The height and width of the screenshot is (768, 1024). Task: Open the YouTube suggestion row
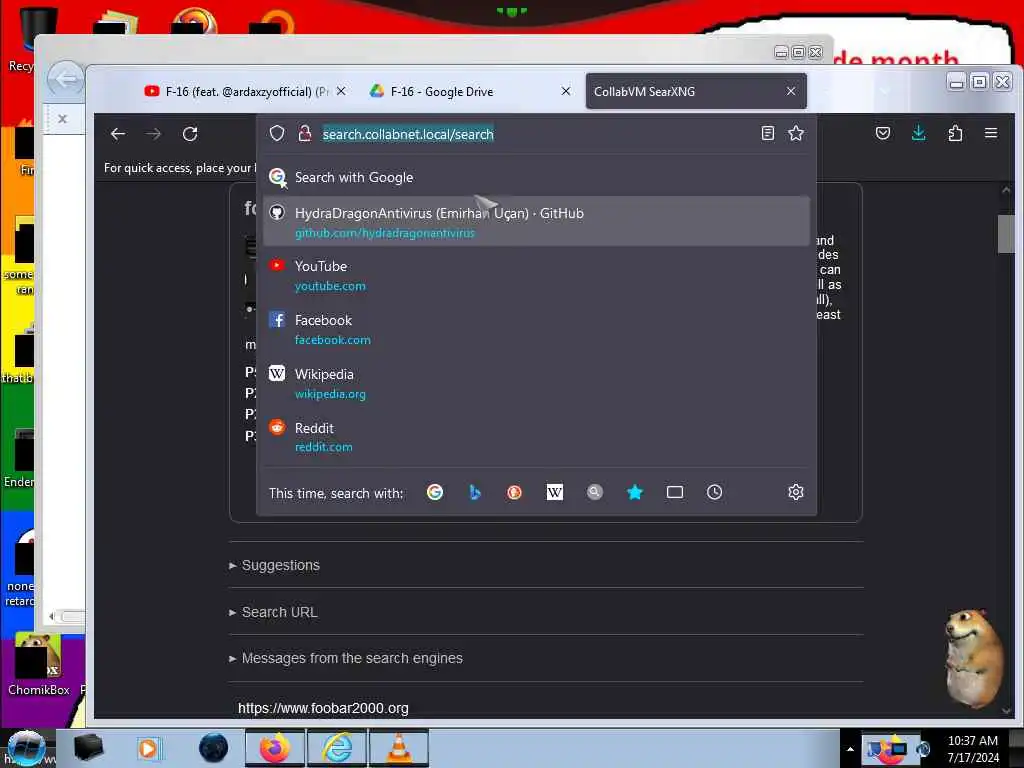pos(536,275)
